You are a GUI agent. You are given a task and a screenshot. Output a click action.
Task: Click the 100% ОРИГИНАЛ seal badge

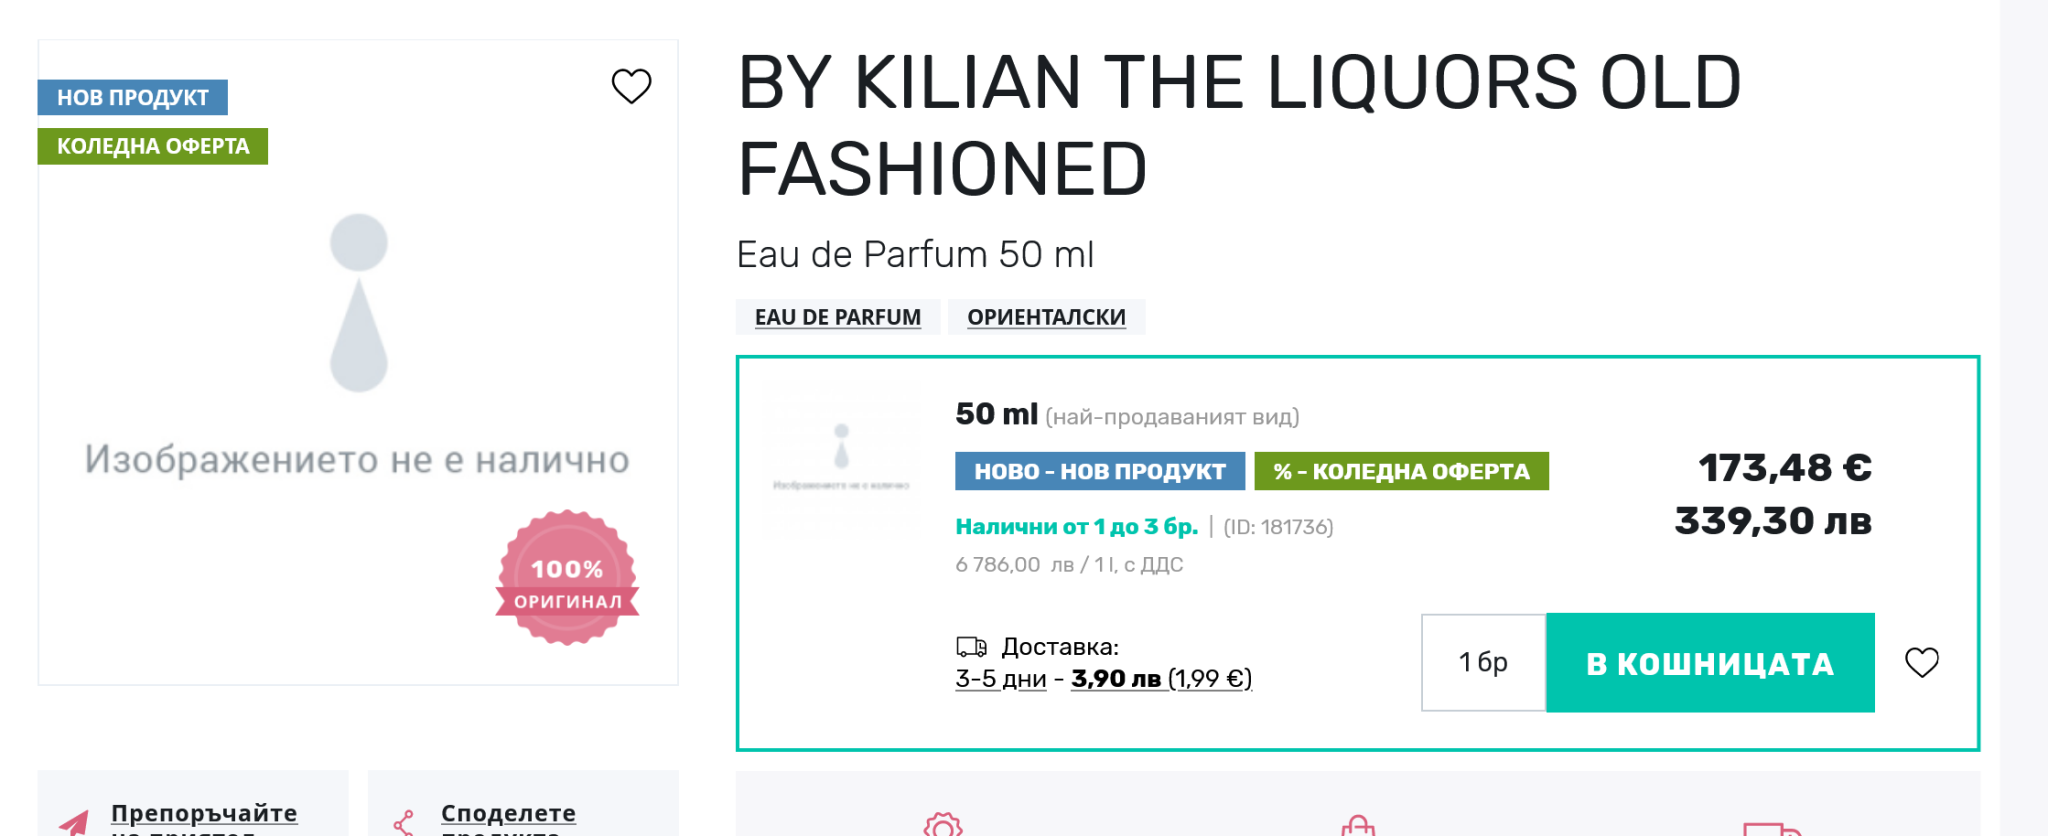tap(567, 578)
